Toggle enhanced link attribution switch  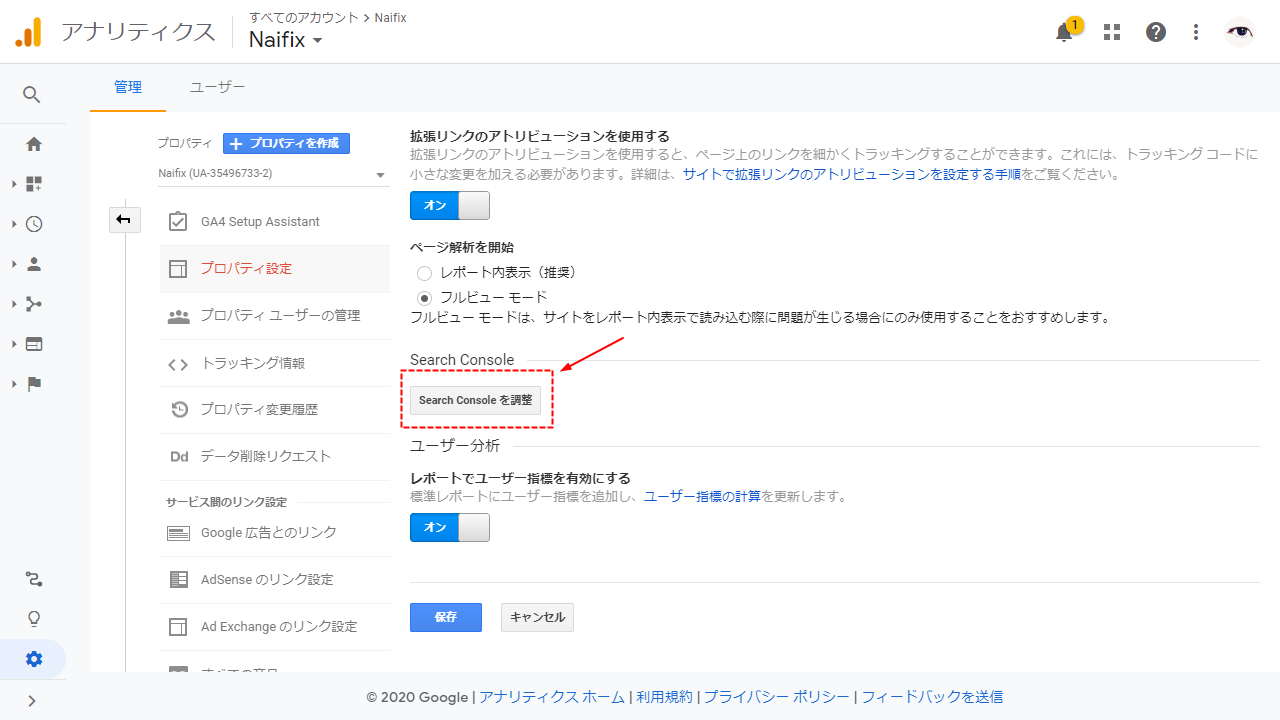click(450, 205)
